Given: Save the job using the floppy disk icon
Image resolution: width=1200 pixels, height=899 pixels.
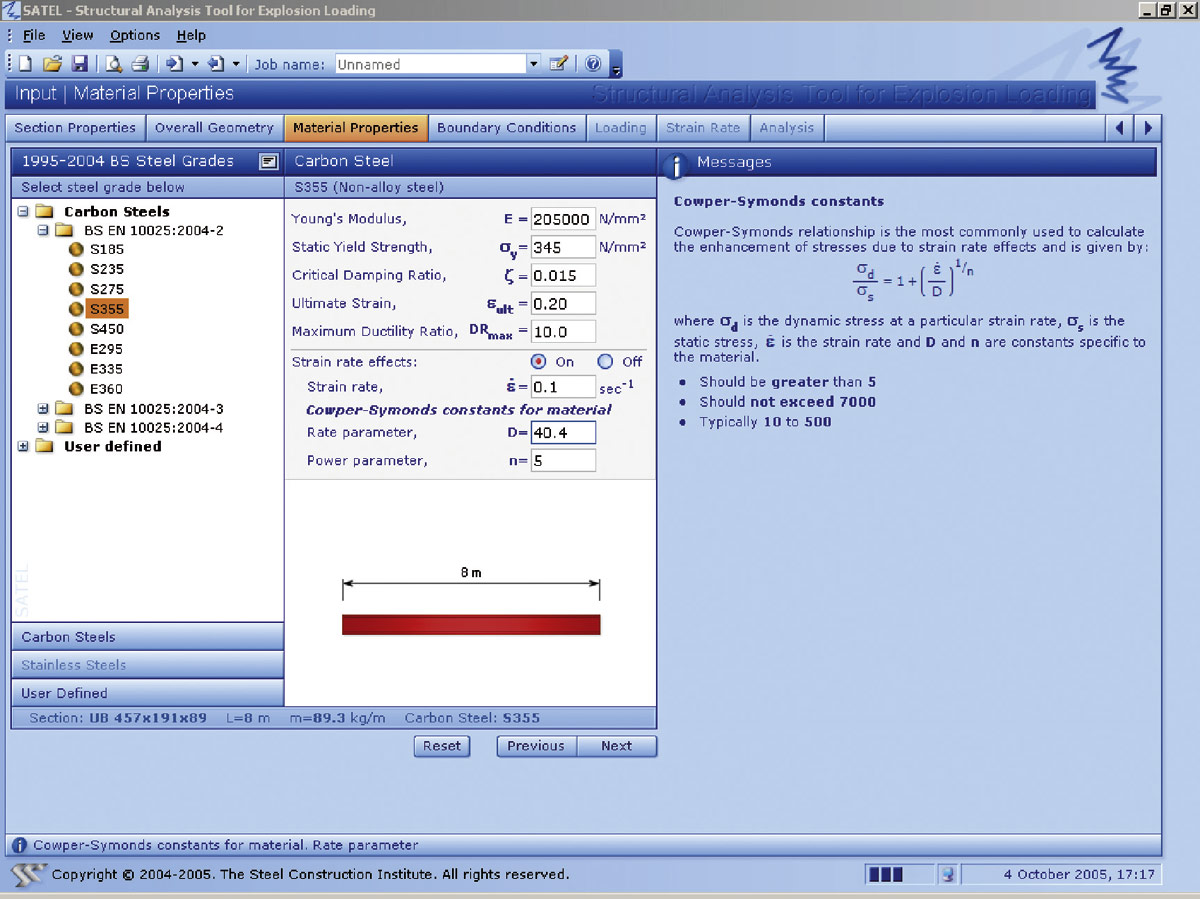Looking at the screenshot, I should coord(80,64).
